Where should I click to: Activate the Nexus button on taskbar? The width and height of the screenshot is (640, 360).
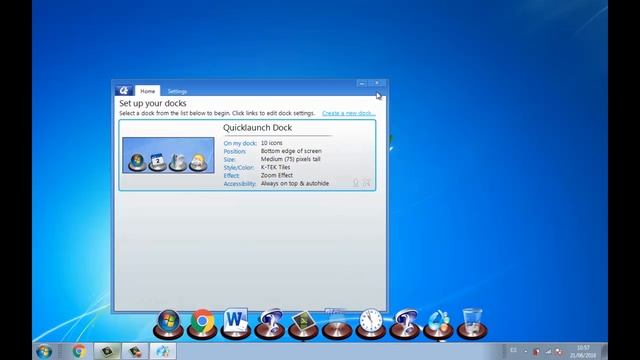point(163,351)
